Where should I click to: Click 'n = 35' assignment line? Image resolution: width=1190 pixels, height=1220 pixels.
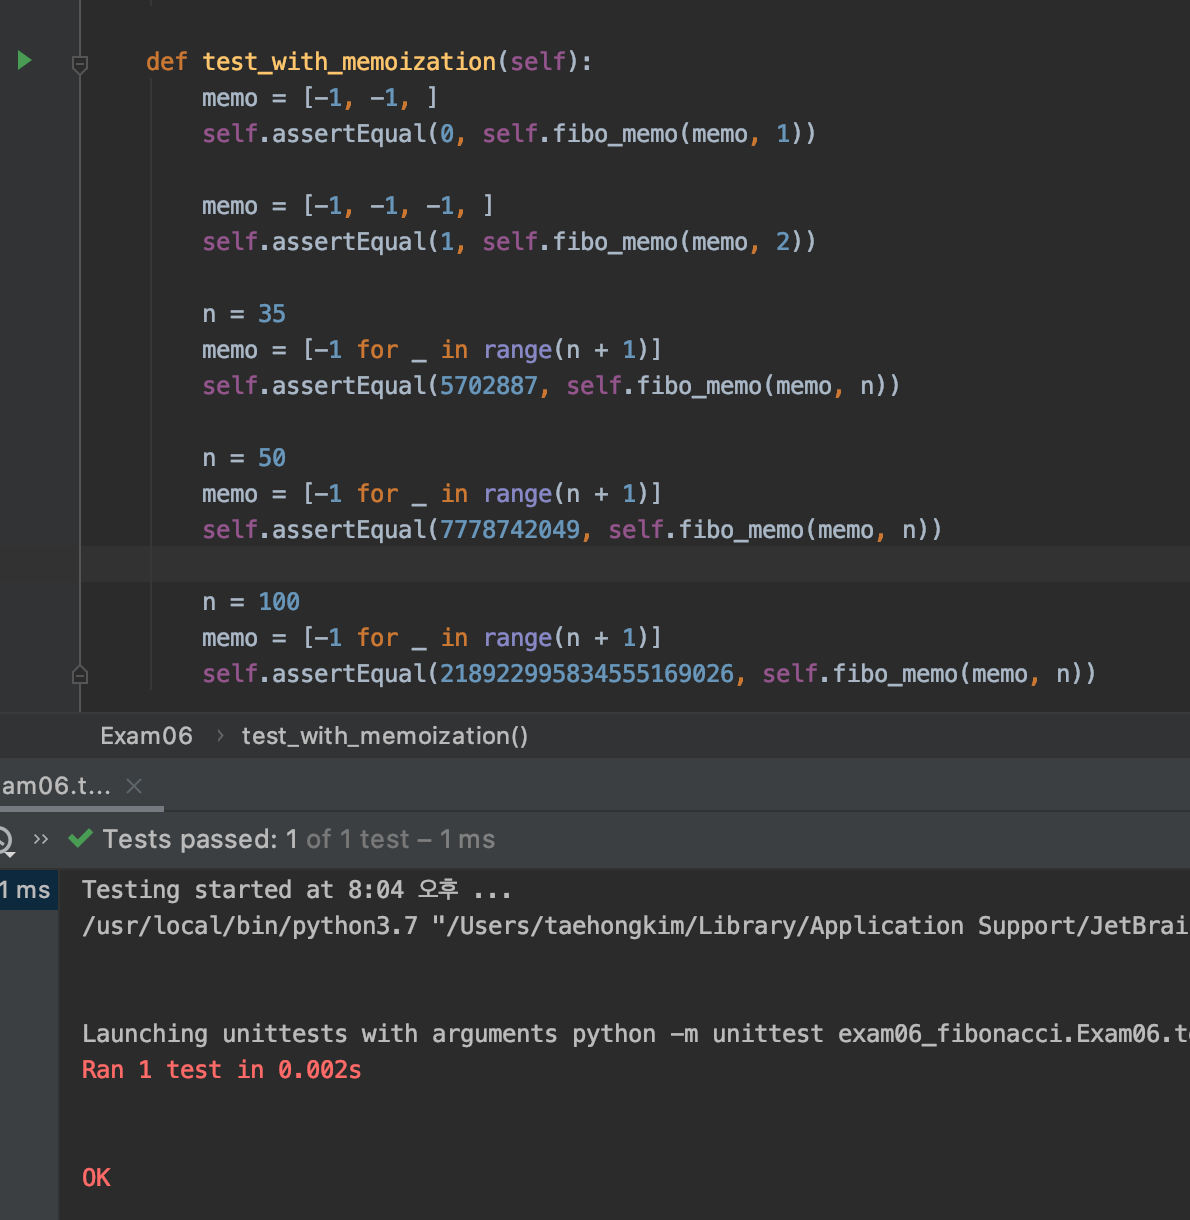[244, 314]
